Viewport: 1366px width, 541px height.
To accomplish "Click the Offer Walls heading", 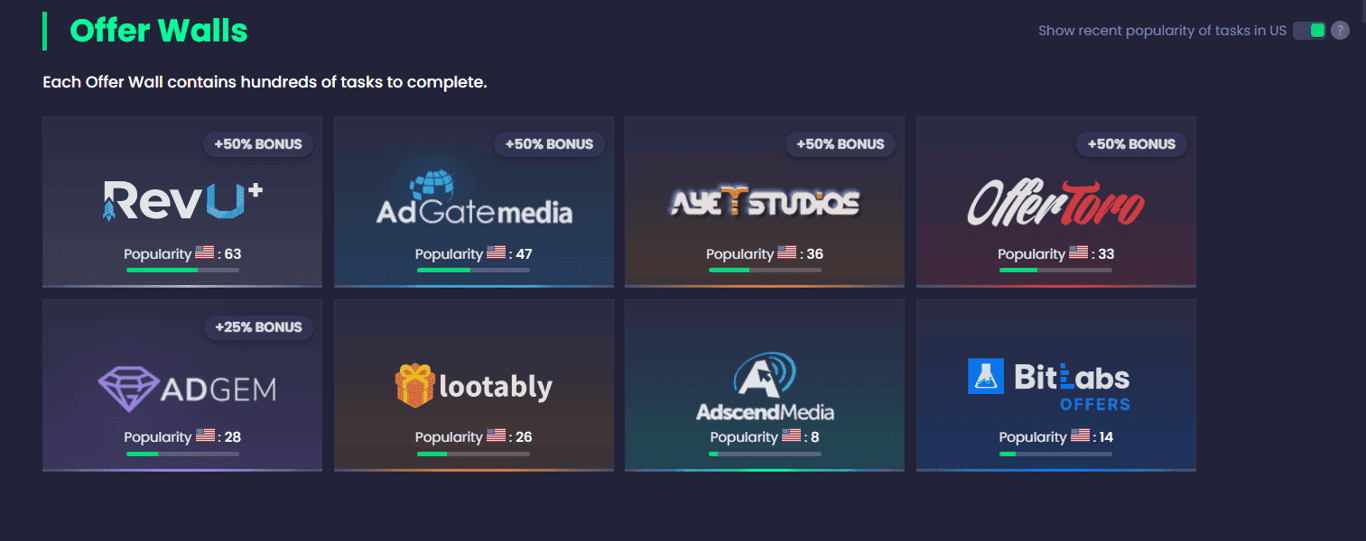I will click(x=159, y=31).
